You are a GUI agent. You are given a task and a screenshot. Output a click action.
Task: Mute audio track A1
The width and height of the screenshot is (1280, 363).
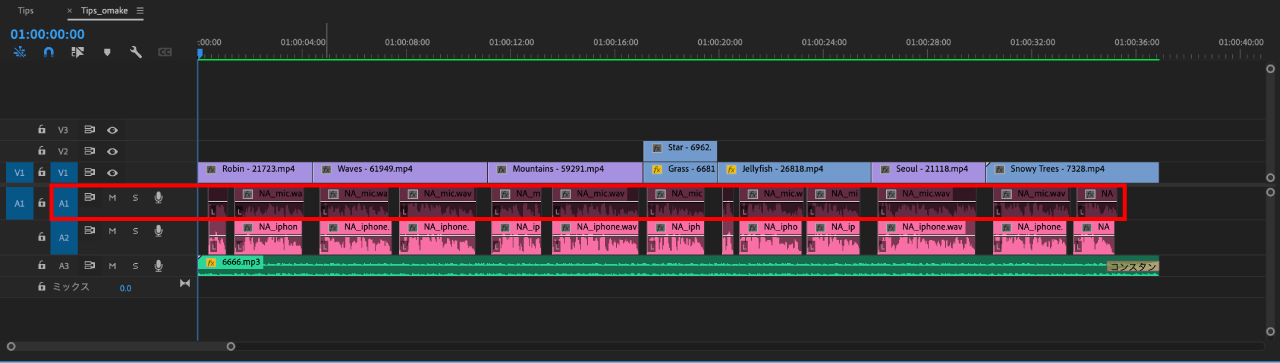tap(113, 197)
